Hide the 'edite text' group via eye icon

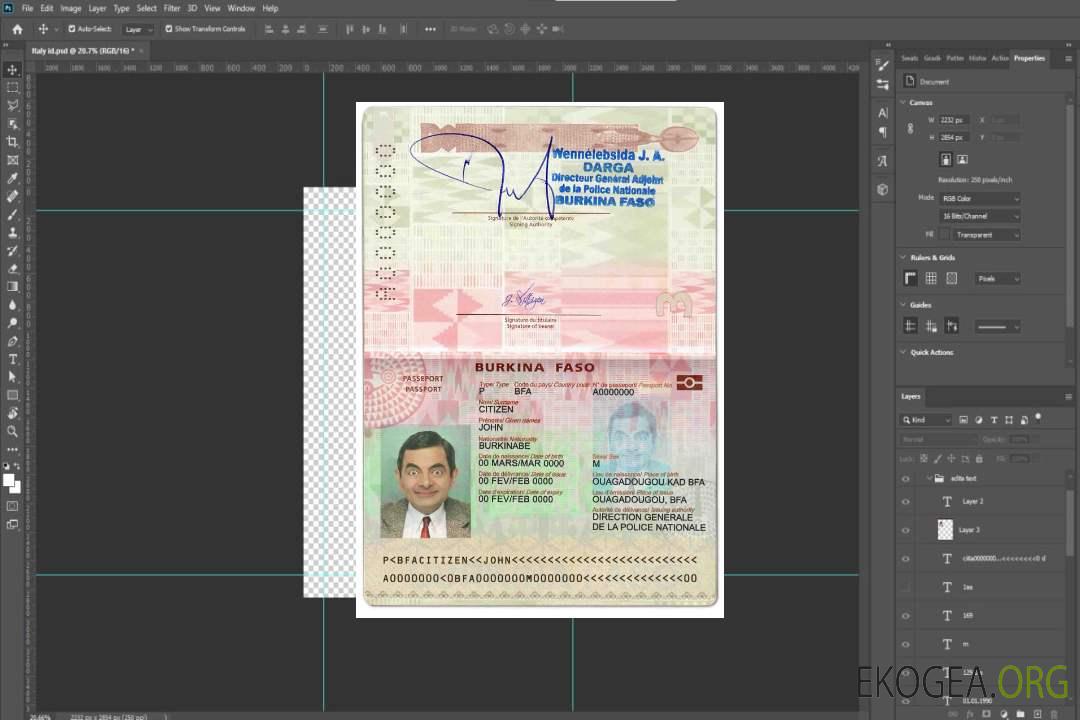906,479
